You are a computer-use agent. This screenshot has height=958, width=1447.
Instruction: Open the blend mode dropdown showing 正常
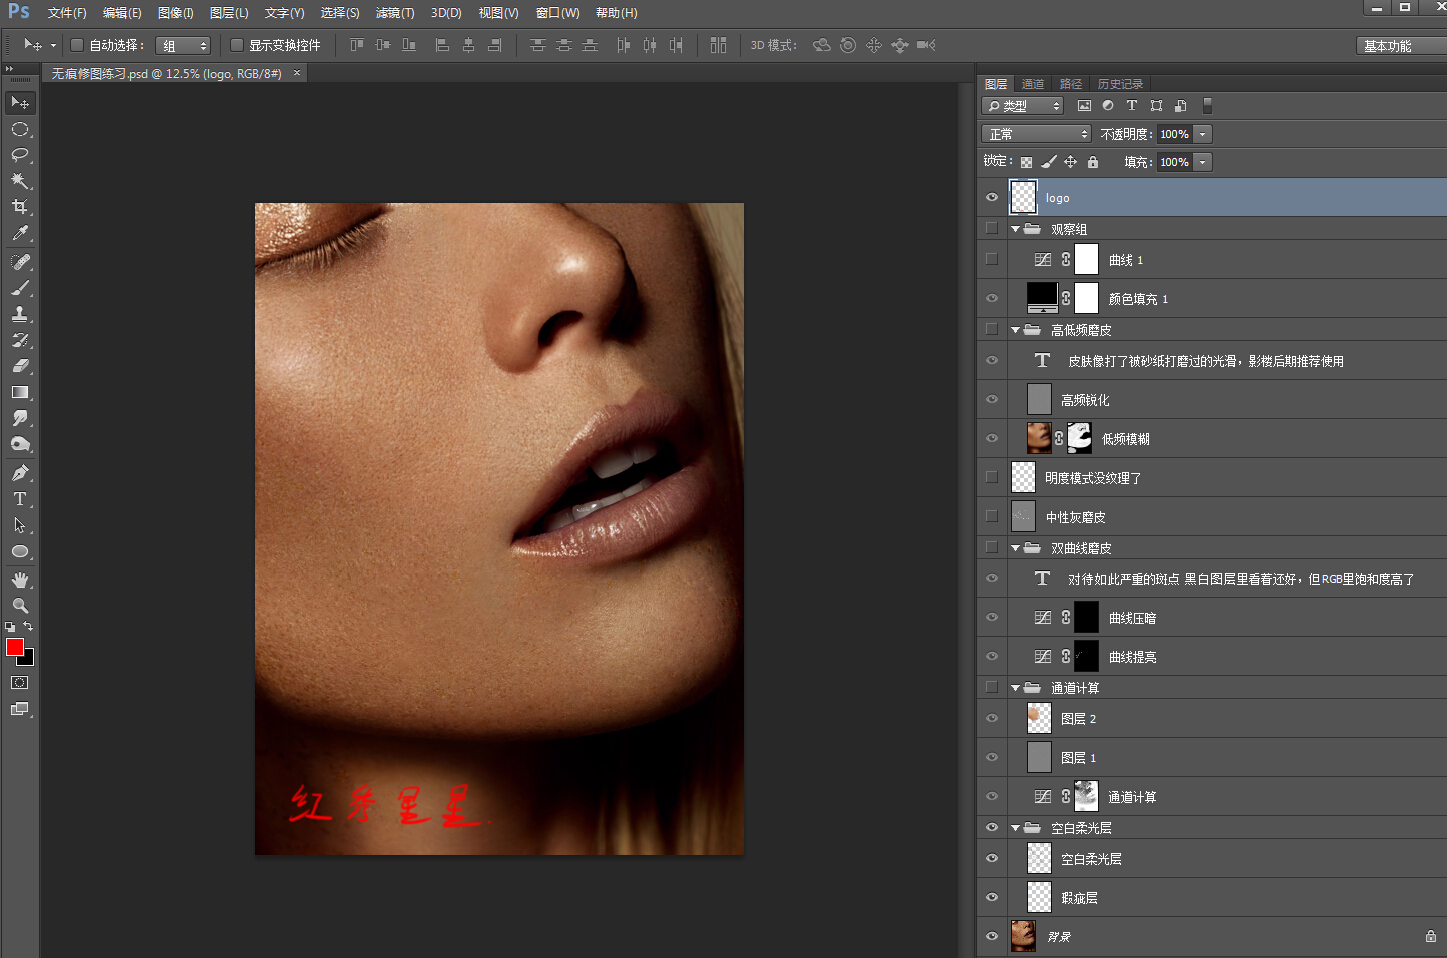pyautogui.click(x=1036, y=134)
